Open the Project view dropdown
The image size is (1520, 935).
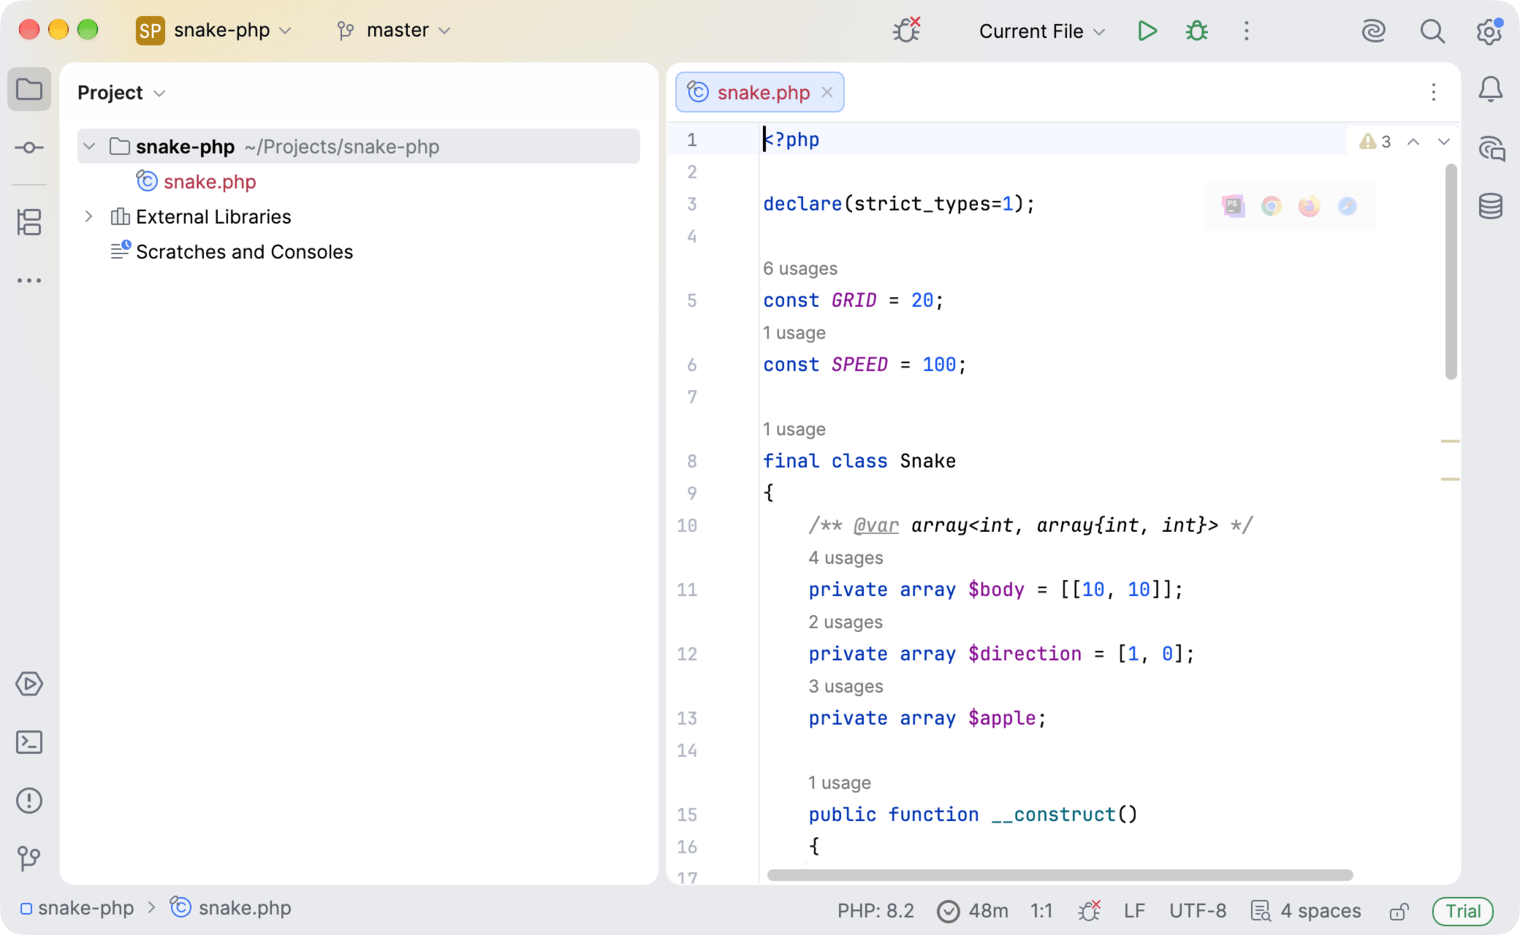121,93
